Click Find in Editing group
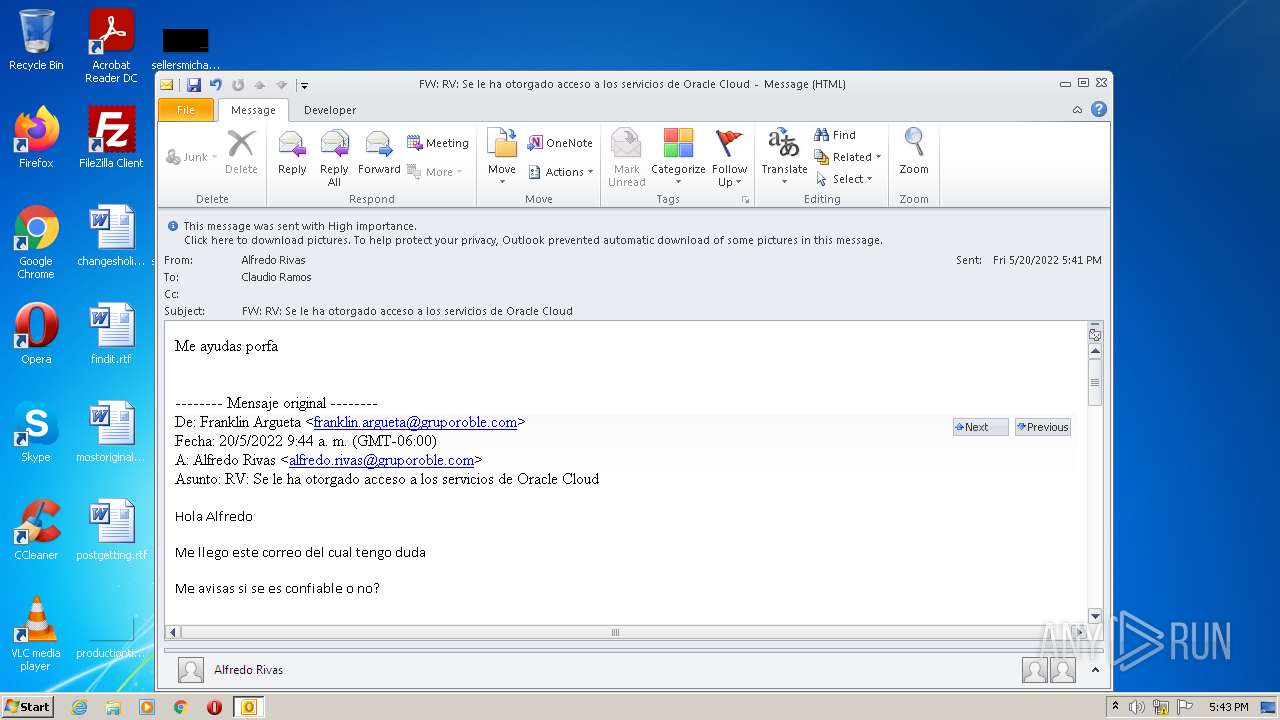Screen dimensions: 1280x720 (836, 135)
